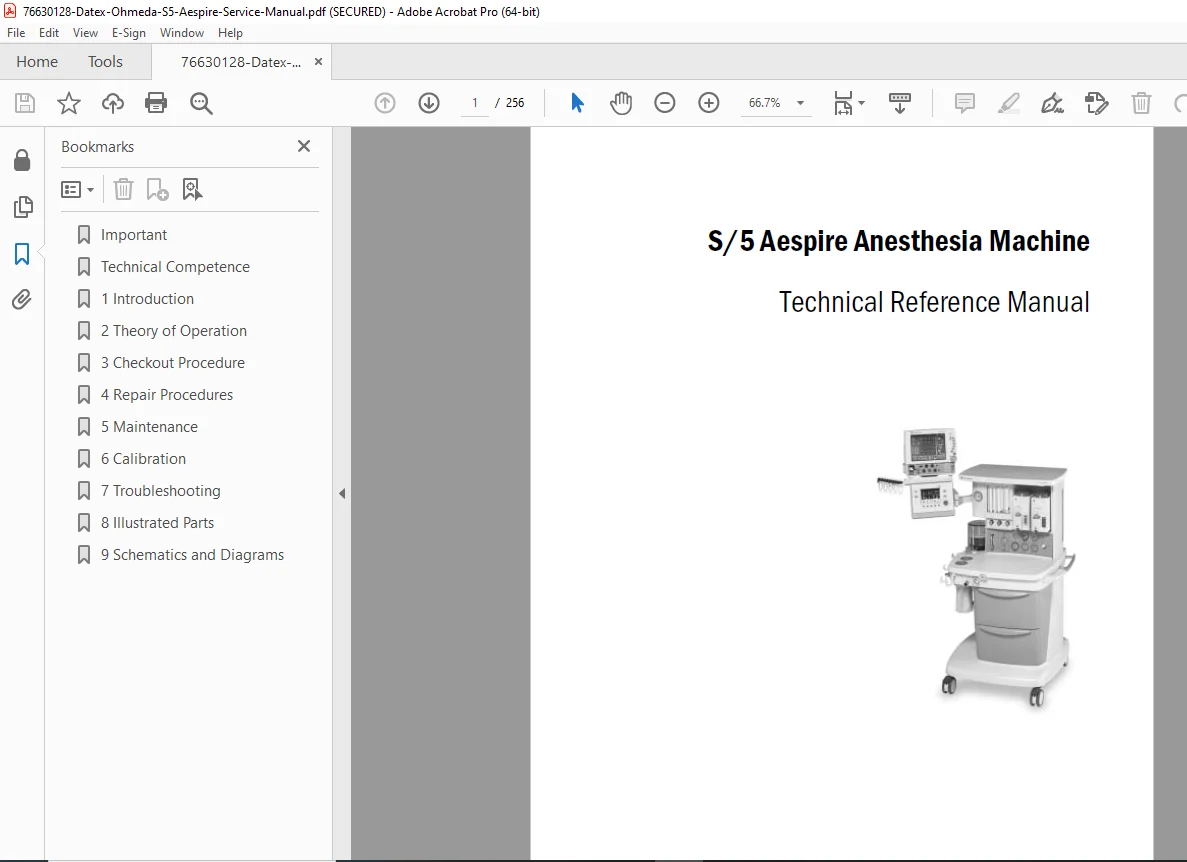This screenshot has width=1187, height=862.
Task: Switch to the Tools tab
Action: (105, 61)
